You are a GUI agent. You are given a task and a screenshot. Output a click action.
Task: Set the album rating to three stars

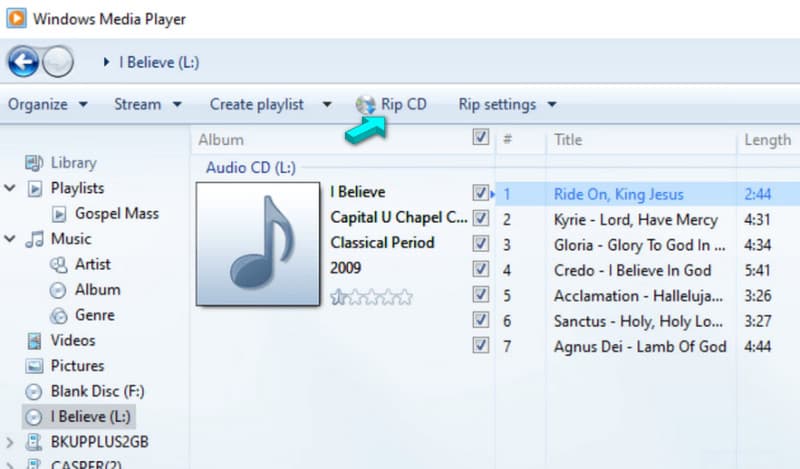tap(372, 297)
